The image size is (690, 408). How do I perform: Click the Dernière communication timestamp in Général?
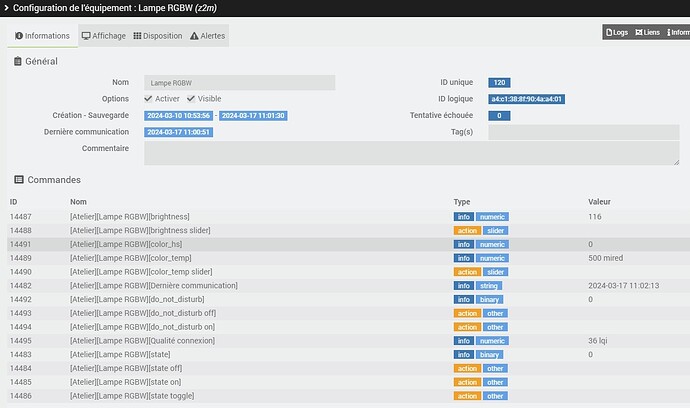[x=179, y=132]
